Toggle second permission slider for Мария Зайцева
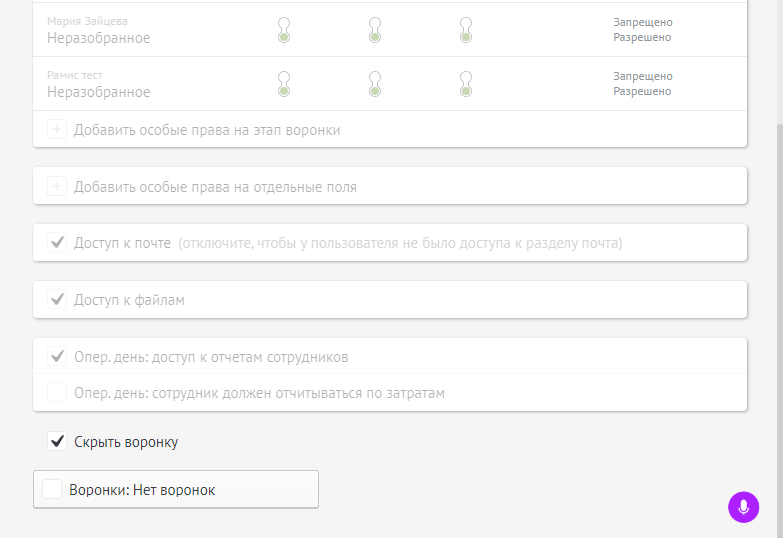This screenshot has height=538, width=783. [375, 30]
